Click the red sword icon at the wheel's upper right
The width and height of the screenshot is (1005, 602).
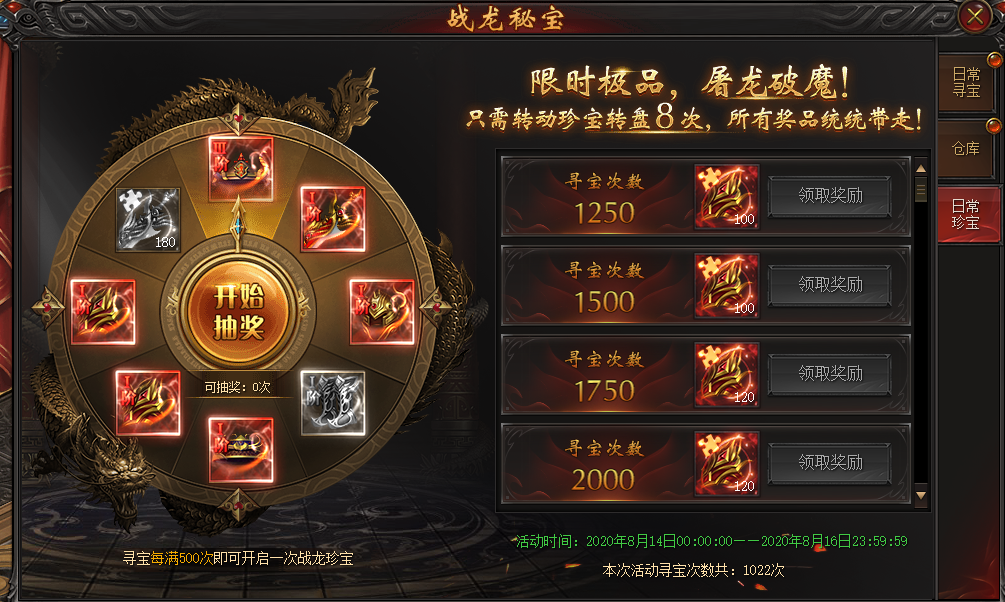[333, 219]
